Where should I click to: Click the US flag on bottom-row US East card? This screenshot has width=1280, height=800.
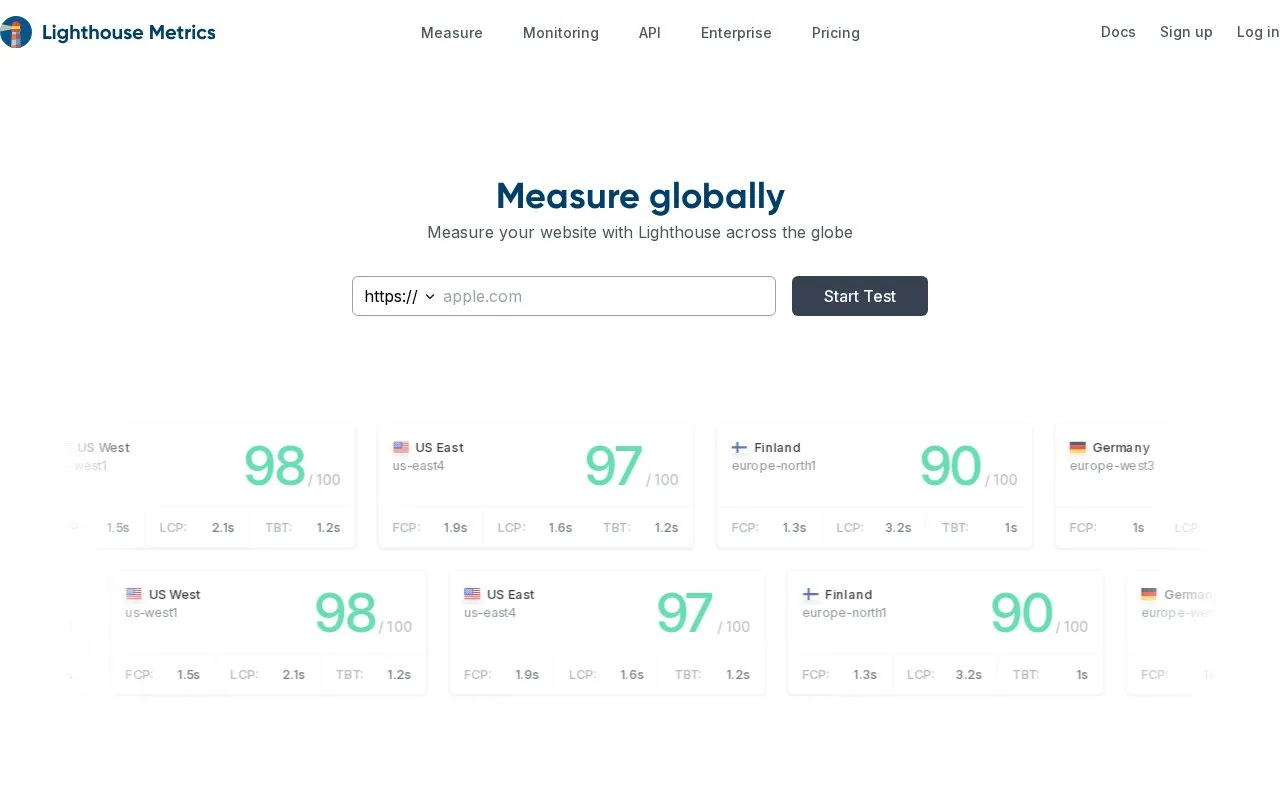click(472, 594)
